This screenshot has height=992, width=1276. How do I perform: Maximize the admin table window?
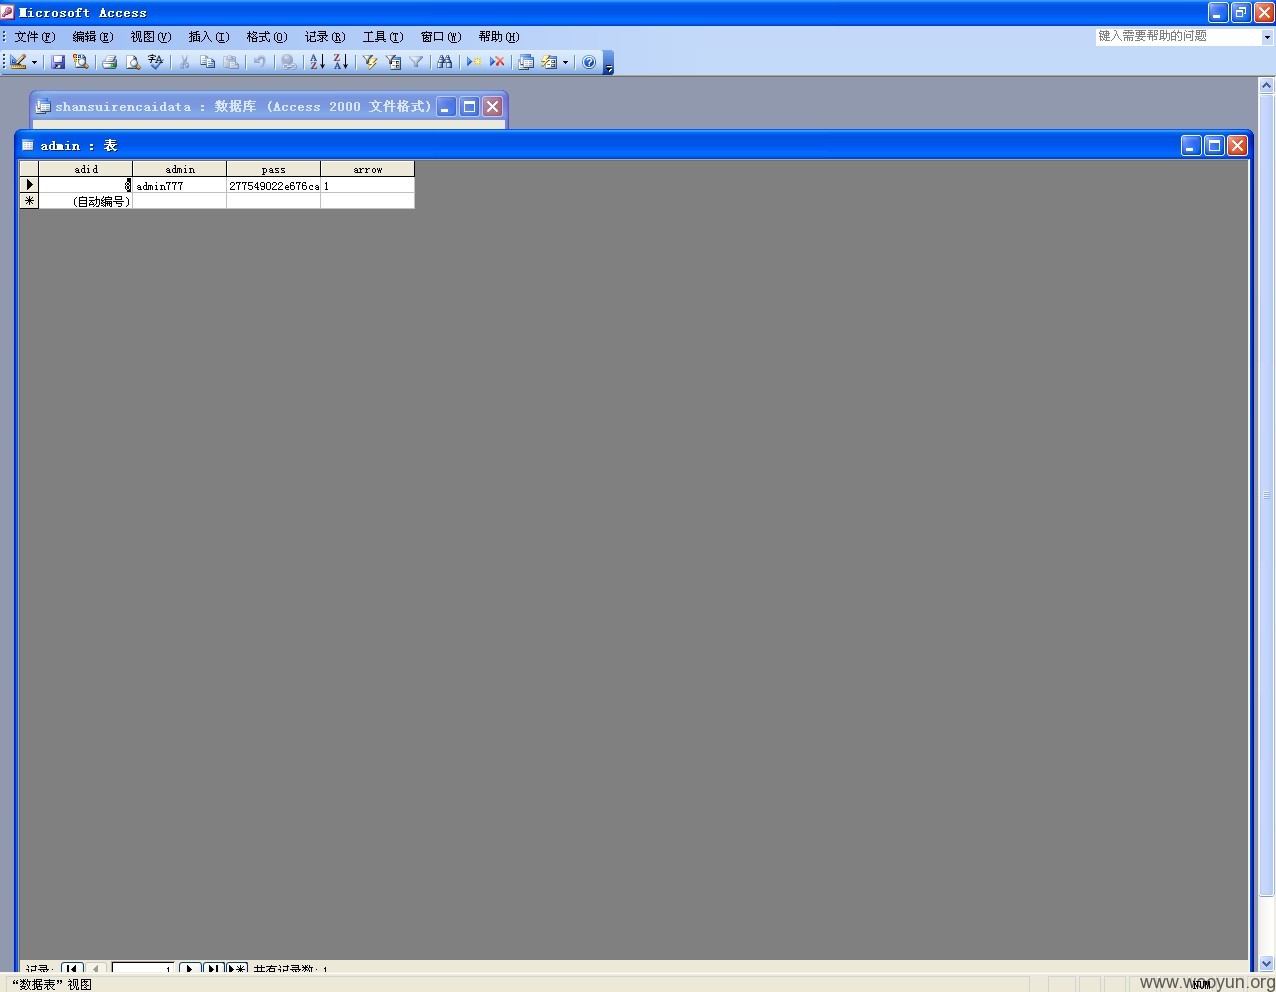point(1214,146)
